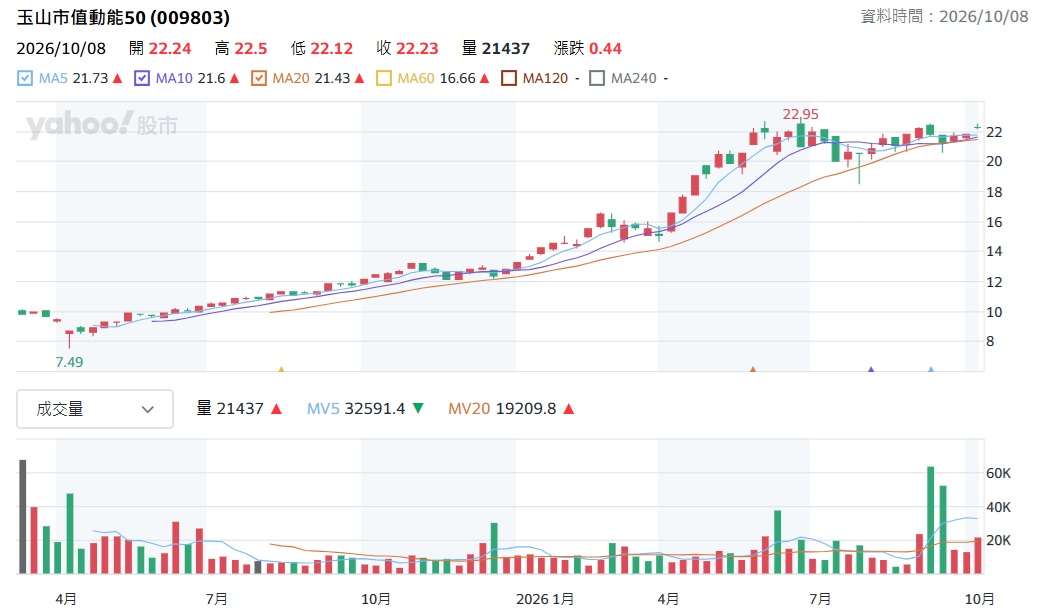1049x616 pixels.
Task: Click the red up arrow beside MA5 21.73
Action: [118, 78]
